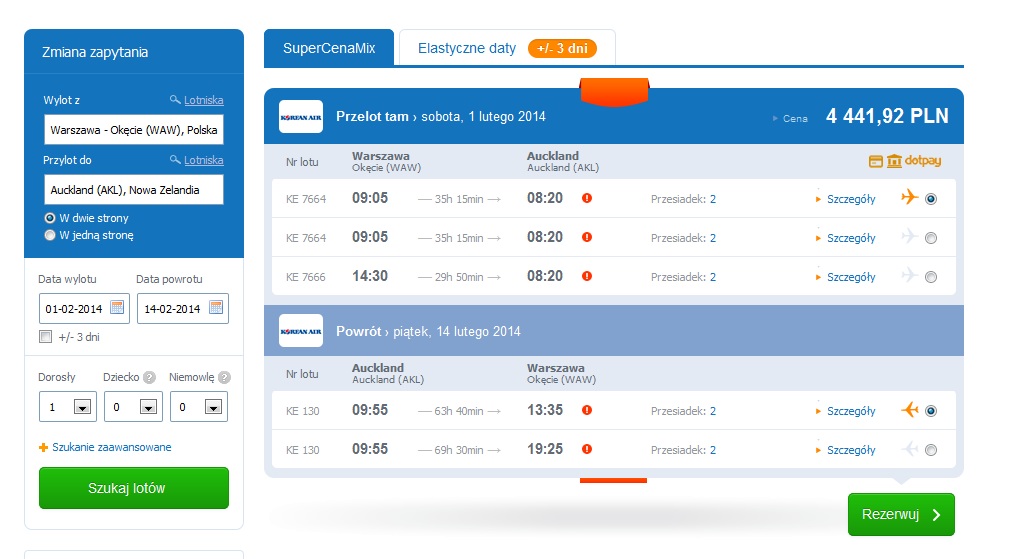Expand Szczegóły for the 13:35 return flight
This screenshot has width=1019, height=559.
[851, 411]
